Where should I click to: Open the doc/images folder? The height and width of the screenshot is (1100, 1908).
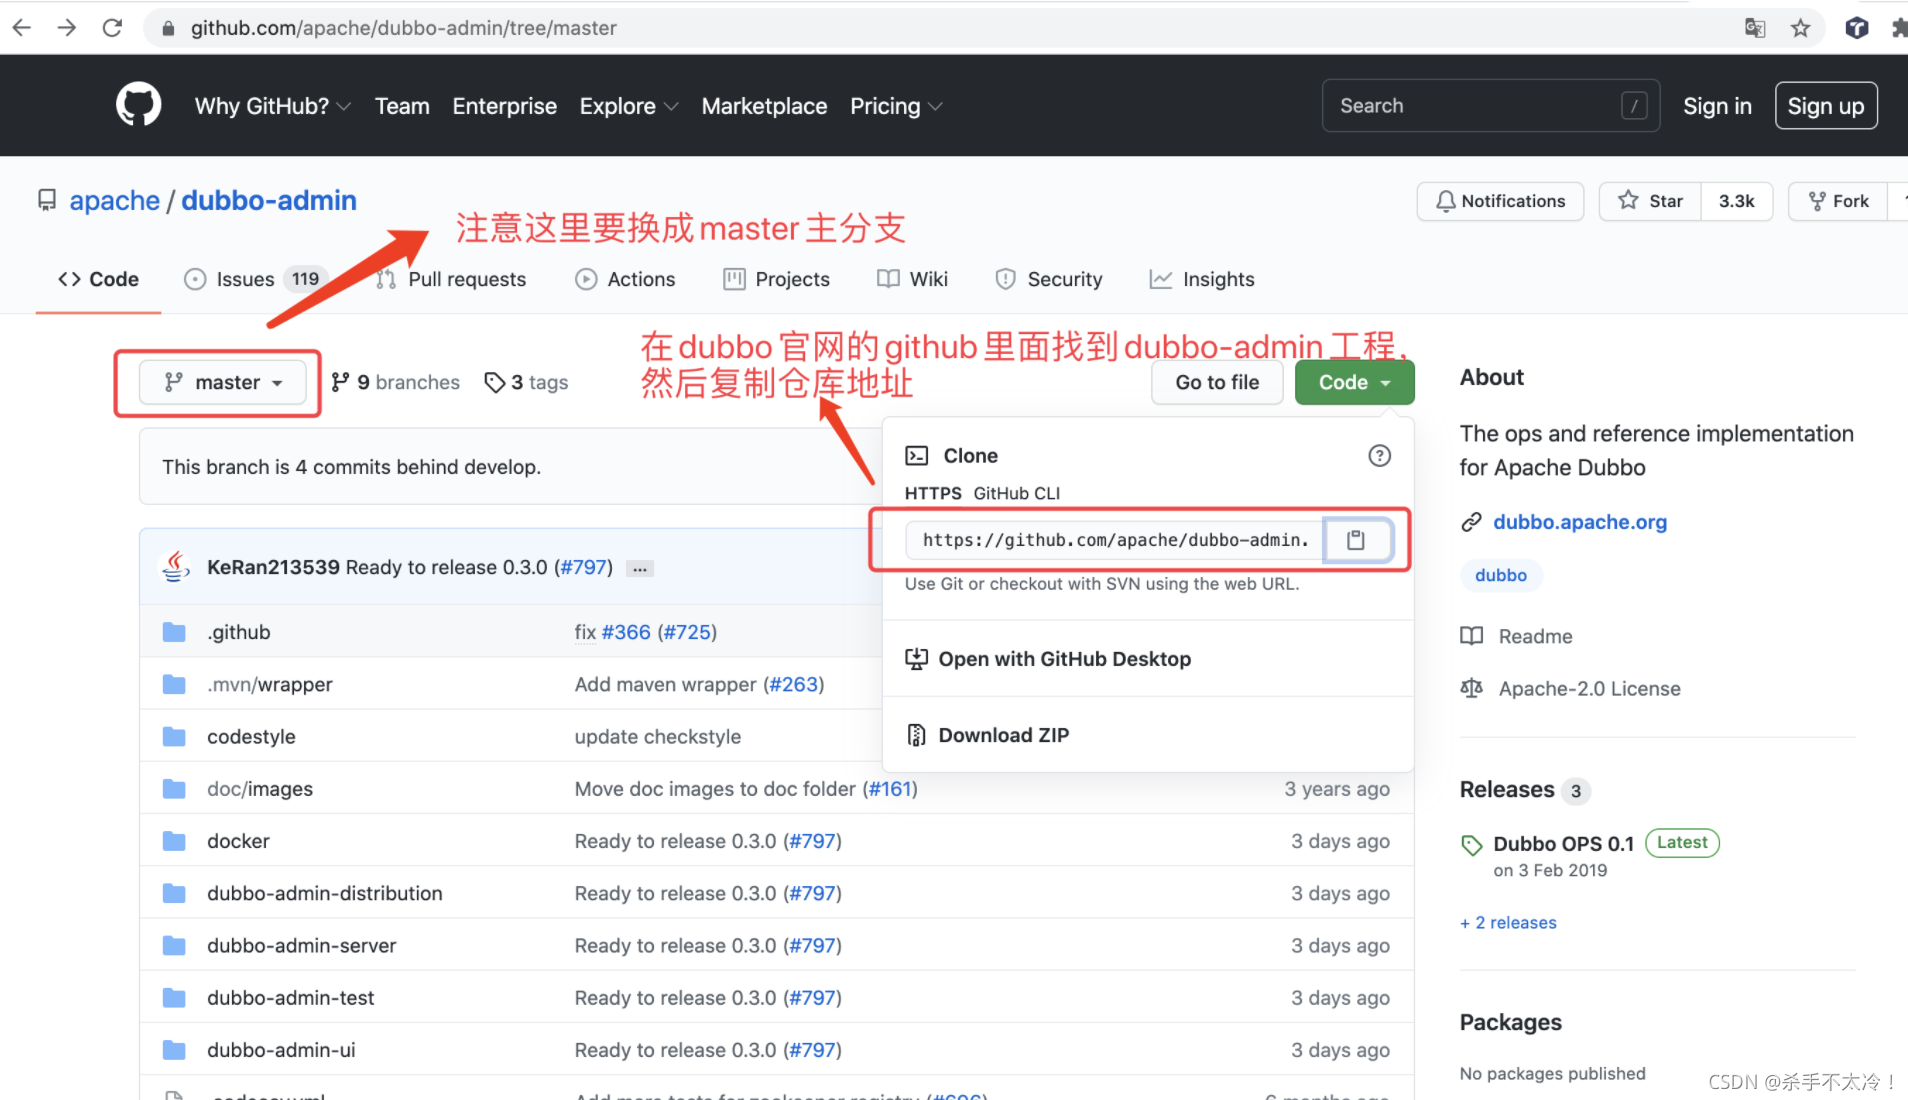click(260, 789)
